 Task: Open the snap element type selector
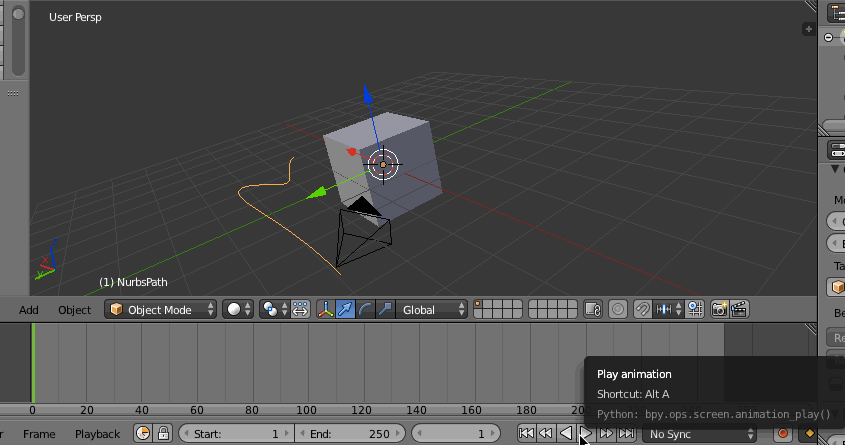tap(668, 310)
